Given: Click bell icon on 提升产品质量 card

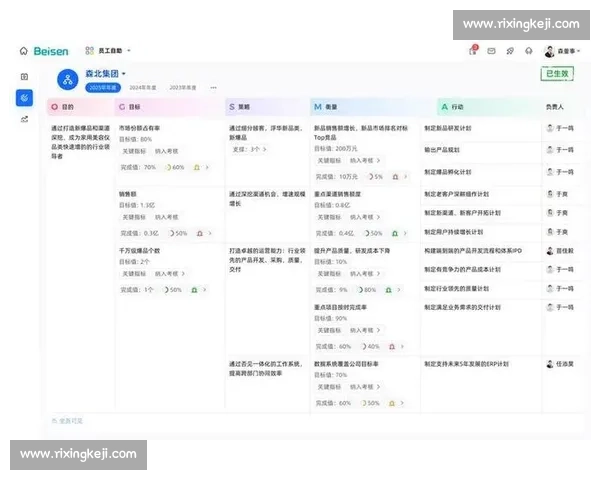Looking at the screenshot, I should coord(388,290).
